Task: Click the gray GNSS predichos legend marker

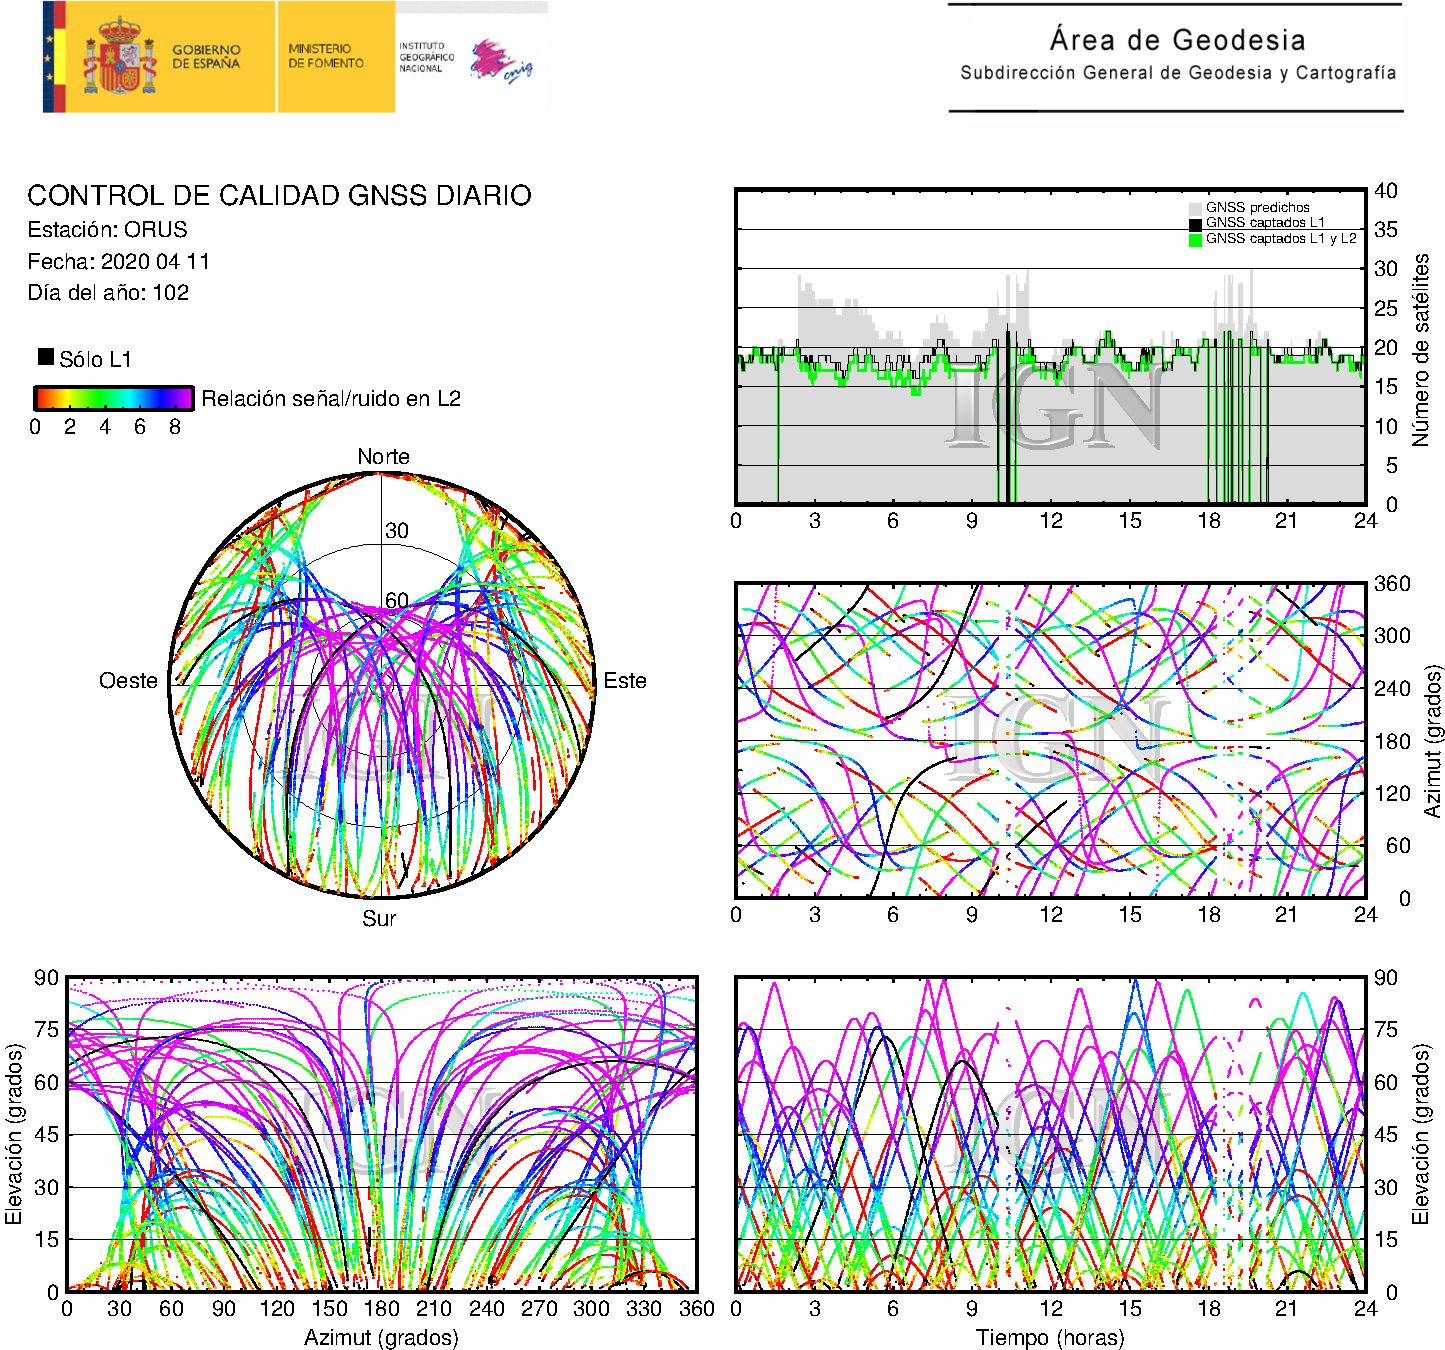Action: coord(1195,208)
